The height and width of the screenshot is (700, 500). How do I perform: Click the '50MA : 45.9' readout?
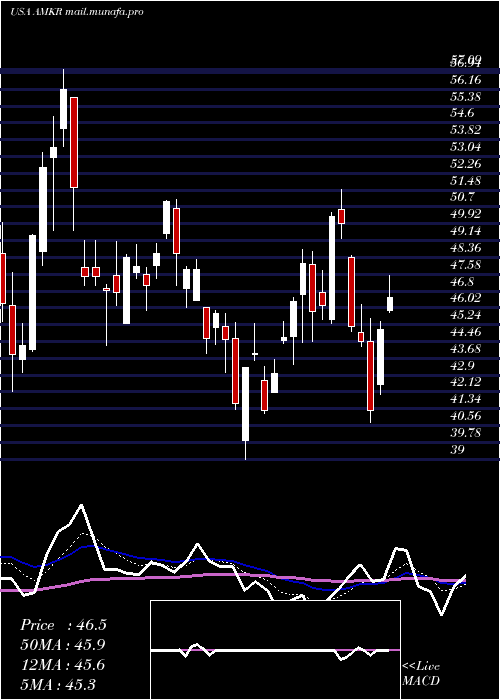tap(63, 645)
